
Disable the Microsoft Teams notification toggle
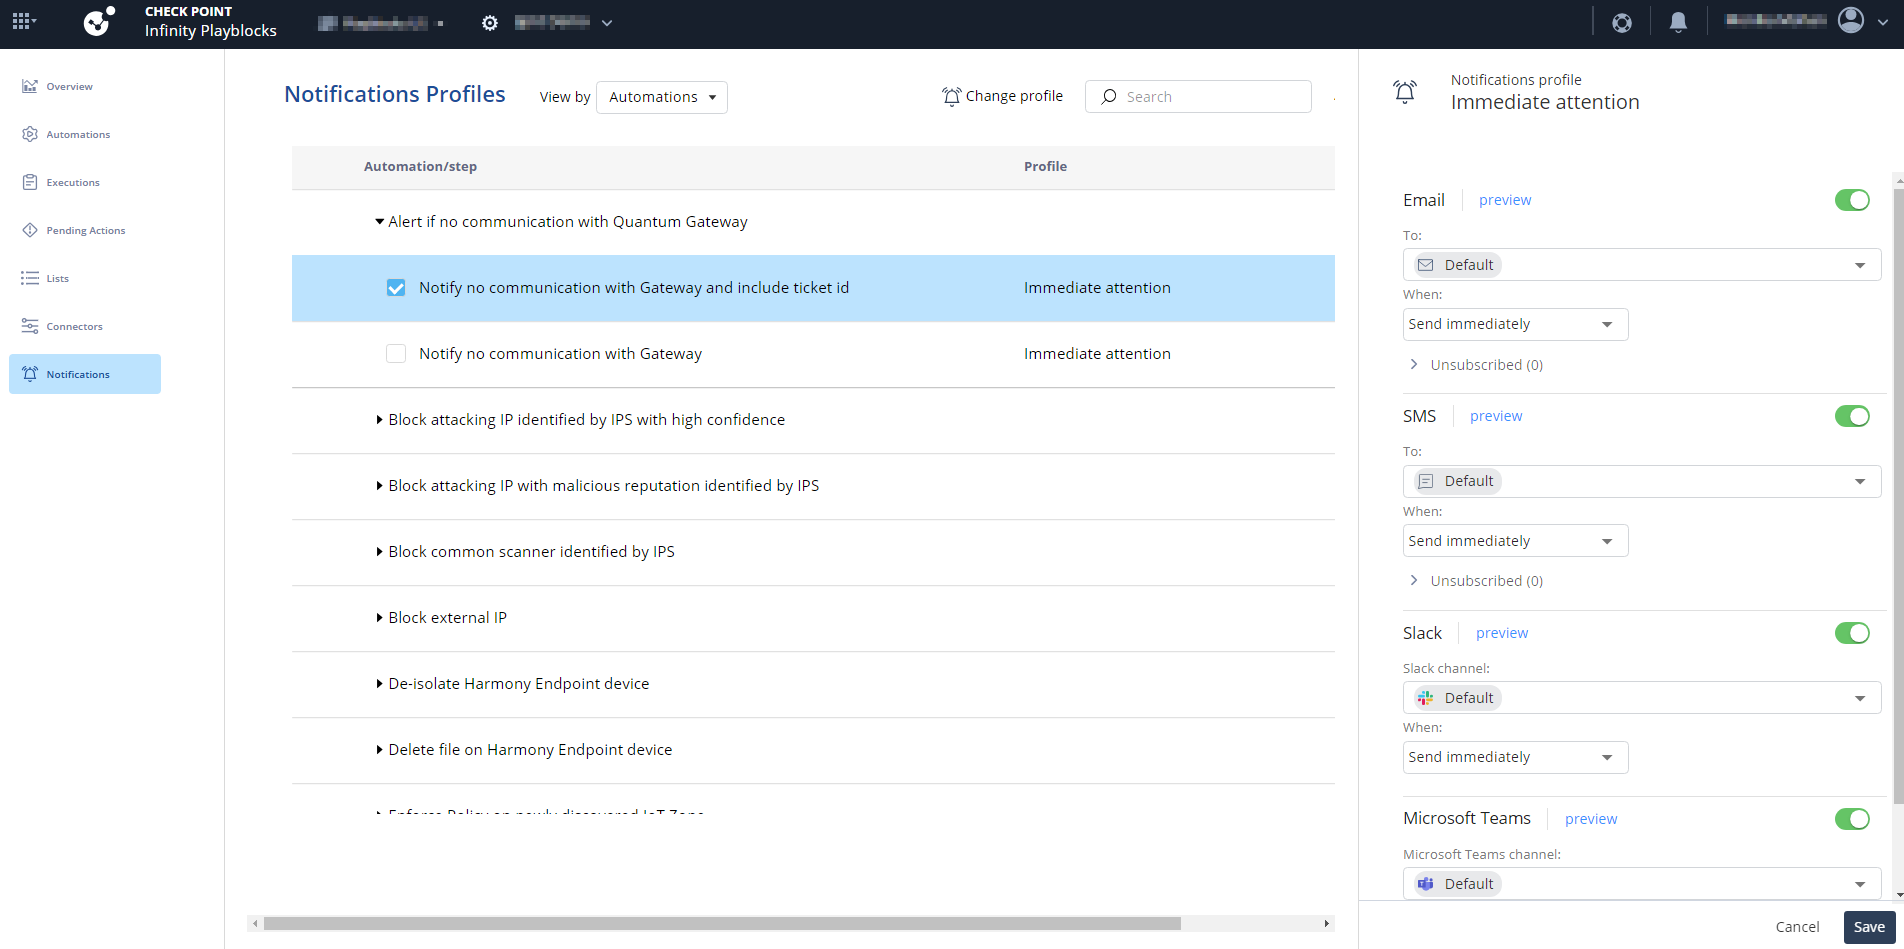[x=1852, y=819]
